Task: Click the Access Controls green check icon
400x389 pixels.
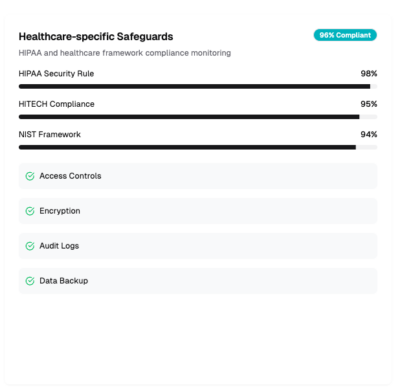Action: pyautogui.click(x=30, y=176)
